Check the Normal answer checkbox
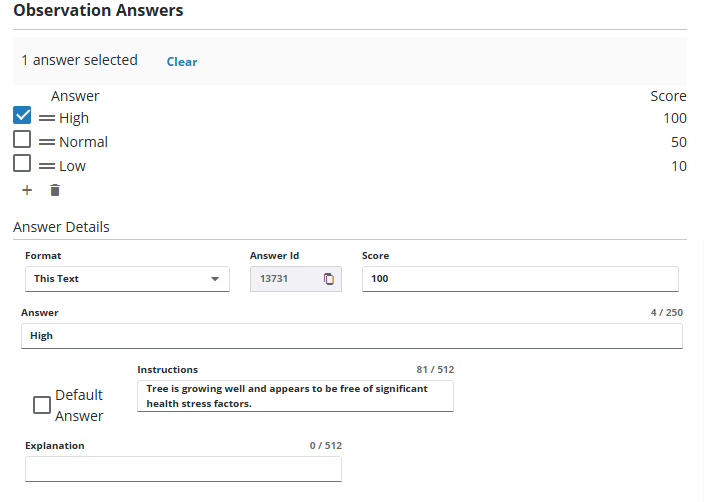 (23, 141)
